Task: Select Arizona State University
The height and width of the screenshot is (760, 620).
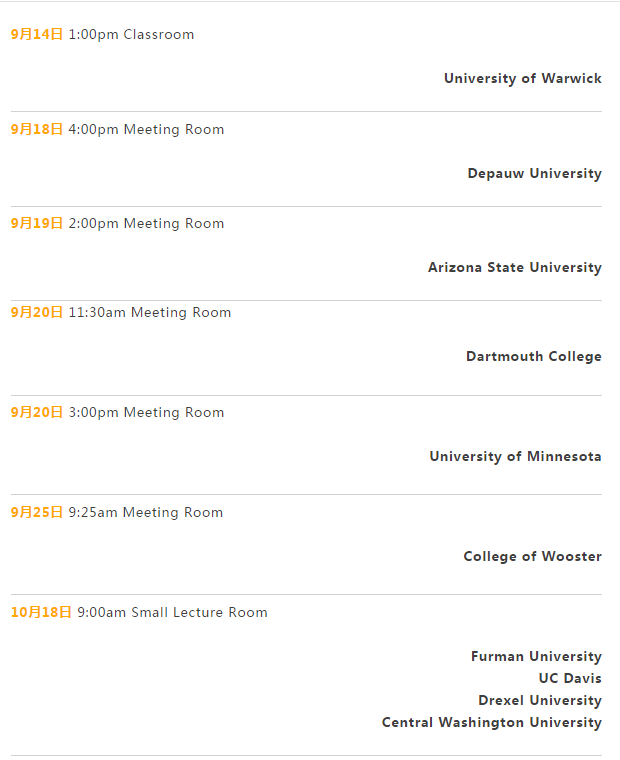Action: (514, 267)
